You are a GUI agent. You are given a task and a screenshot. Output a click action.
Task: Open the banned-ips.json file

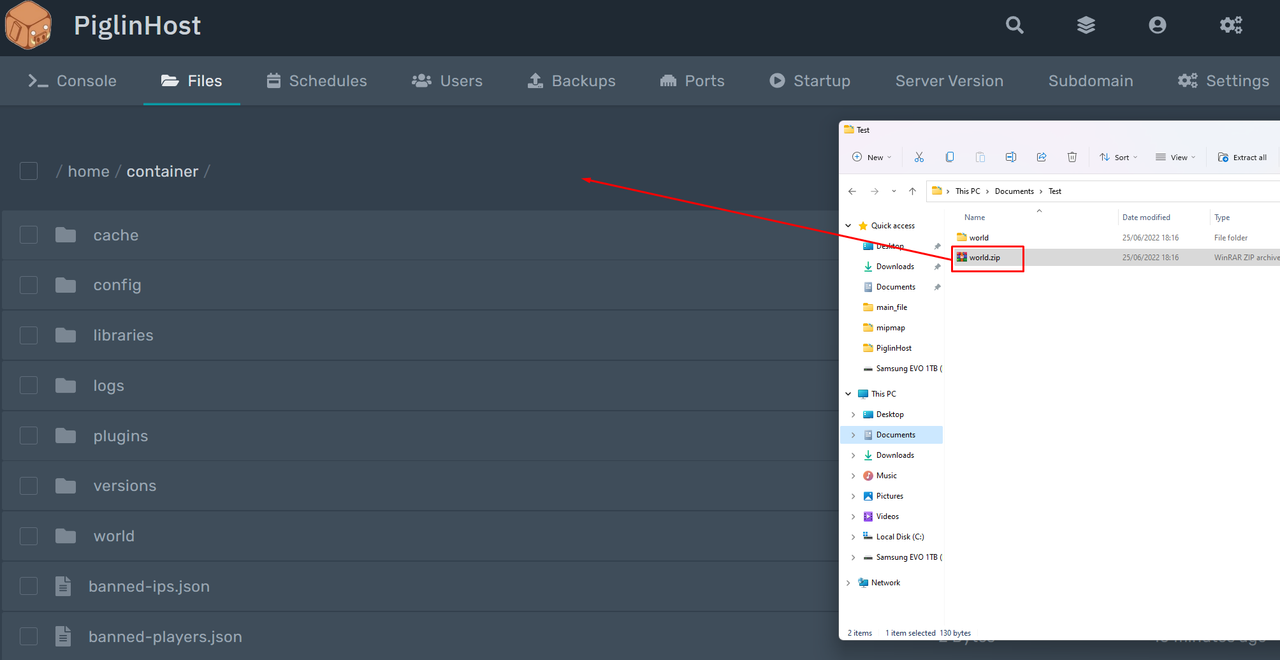[149, 586]
